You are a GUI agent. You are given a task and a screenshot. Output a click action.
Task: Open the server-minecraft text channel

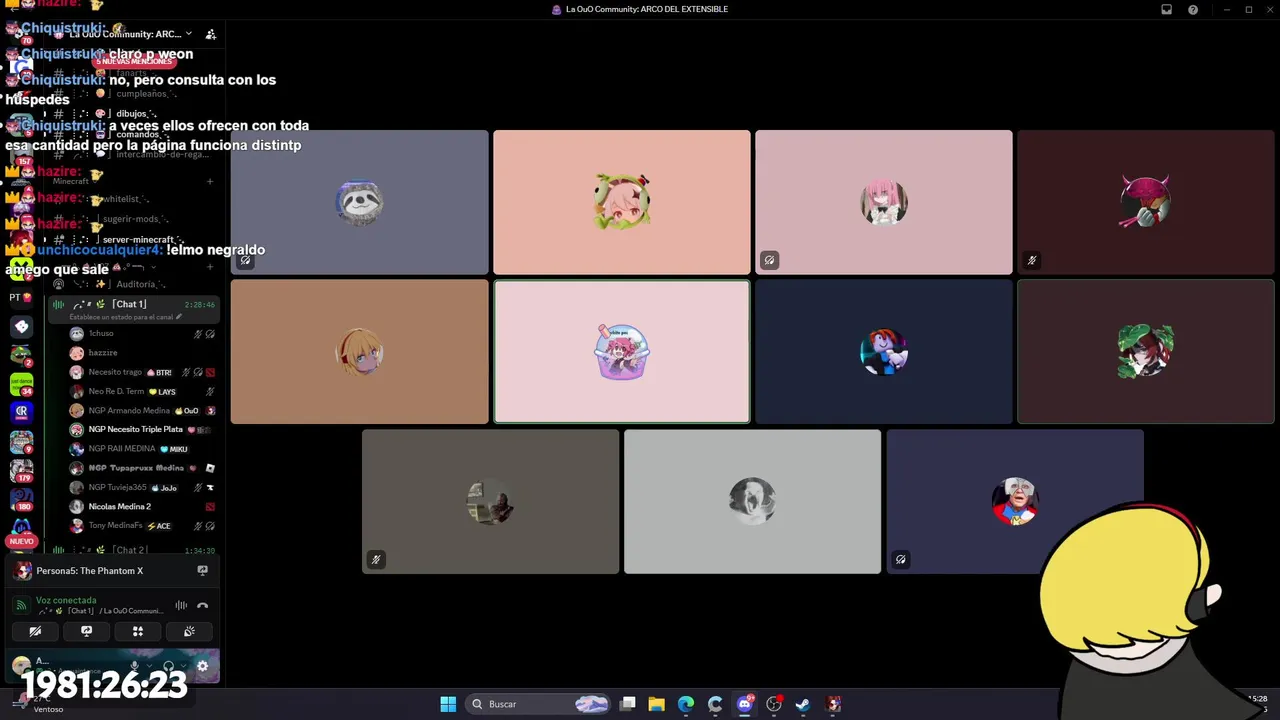tap(134, 240)
